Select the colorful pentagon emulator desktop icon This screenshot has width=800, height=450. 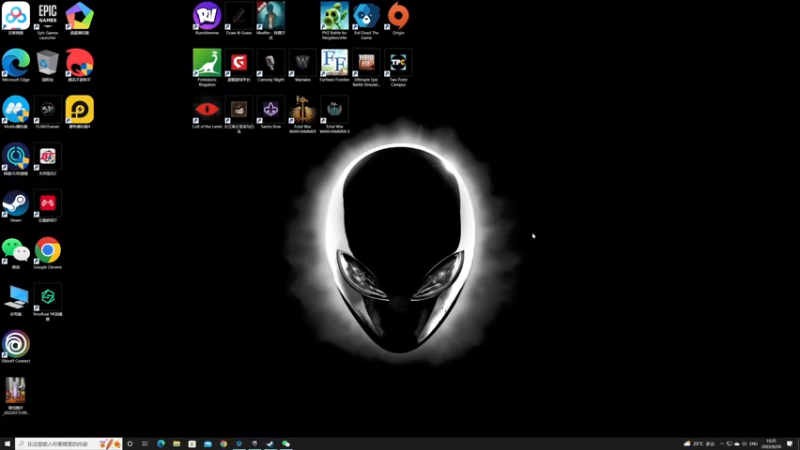click(80, 17)
